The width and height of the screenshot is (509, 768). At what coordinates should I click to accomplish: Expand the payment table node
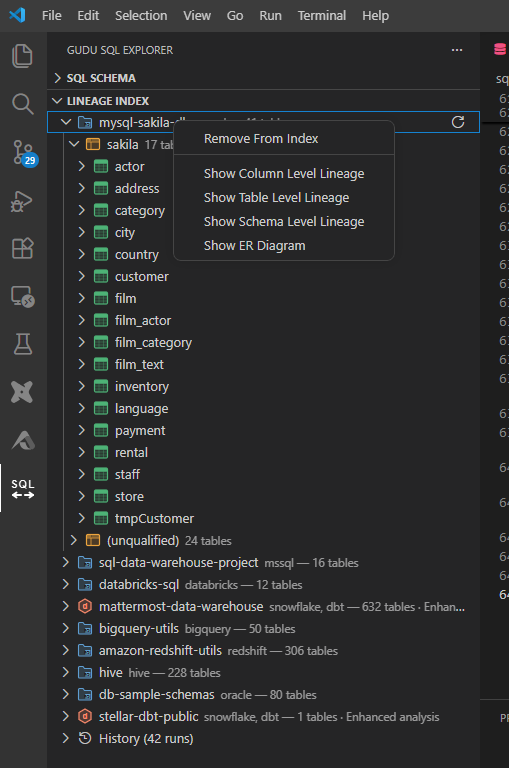tap(81, 430)
